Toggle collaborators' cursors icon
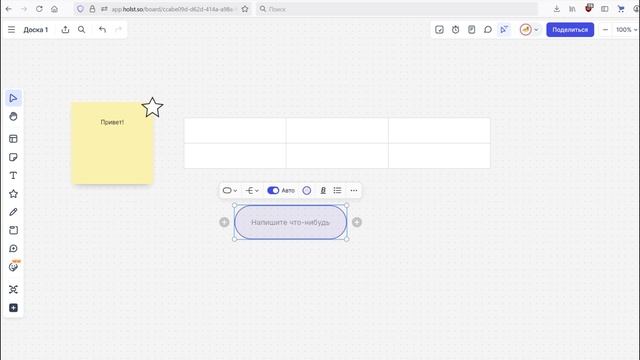Viewport: 640px width, 360px height. tap(504, 29)
